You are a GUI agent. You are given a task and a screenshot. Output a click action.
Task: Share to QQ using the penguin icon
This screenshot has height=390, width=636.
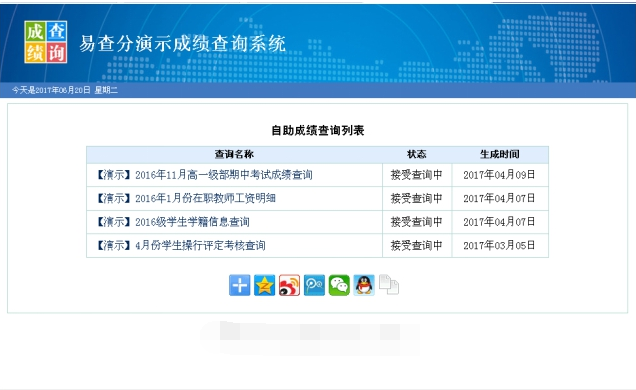pos(364,285)
